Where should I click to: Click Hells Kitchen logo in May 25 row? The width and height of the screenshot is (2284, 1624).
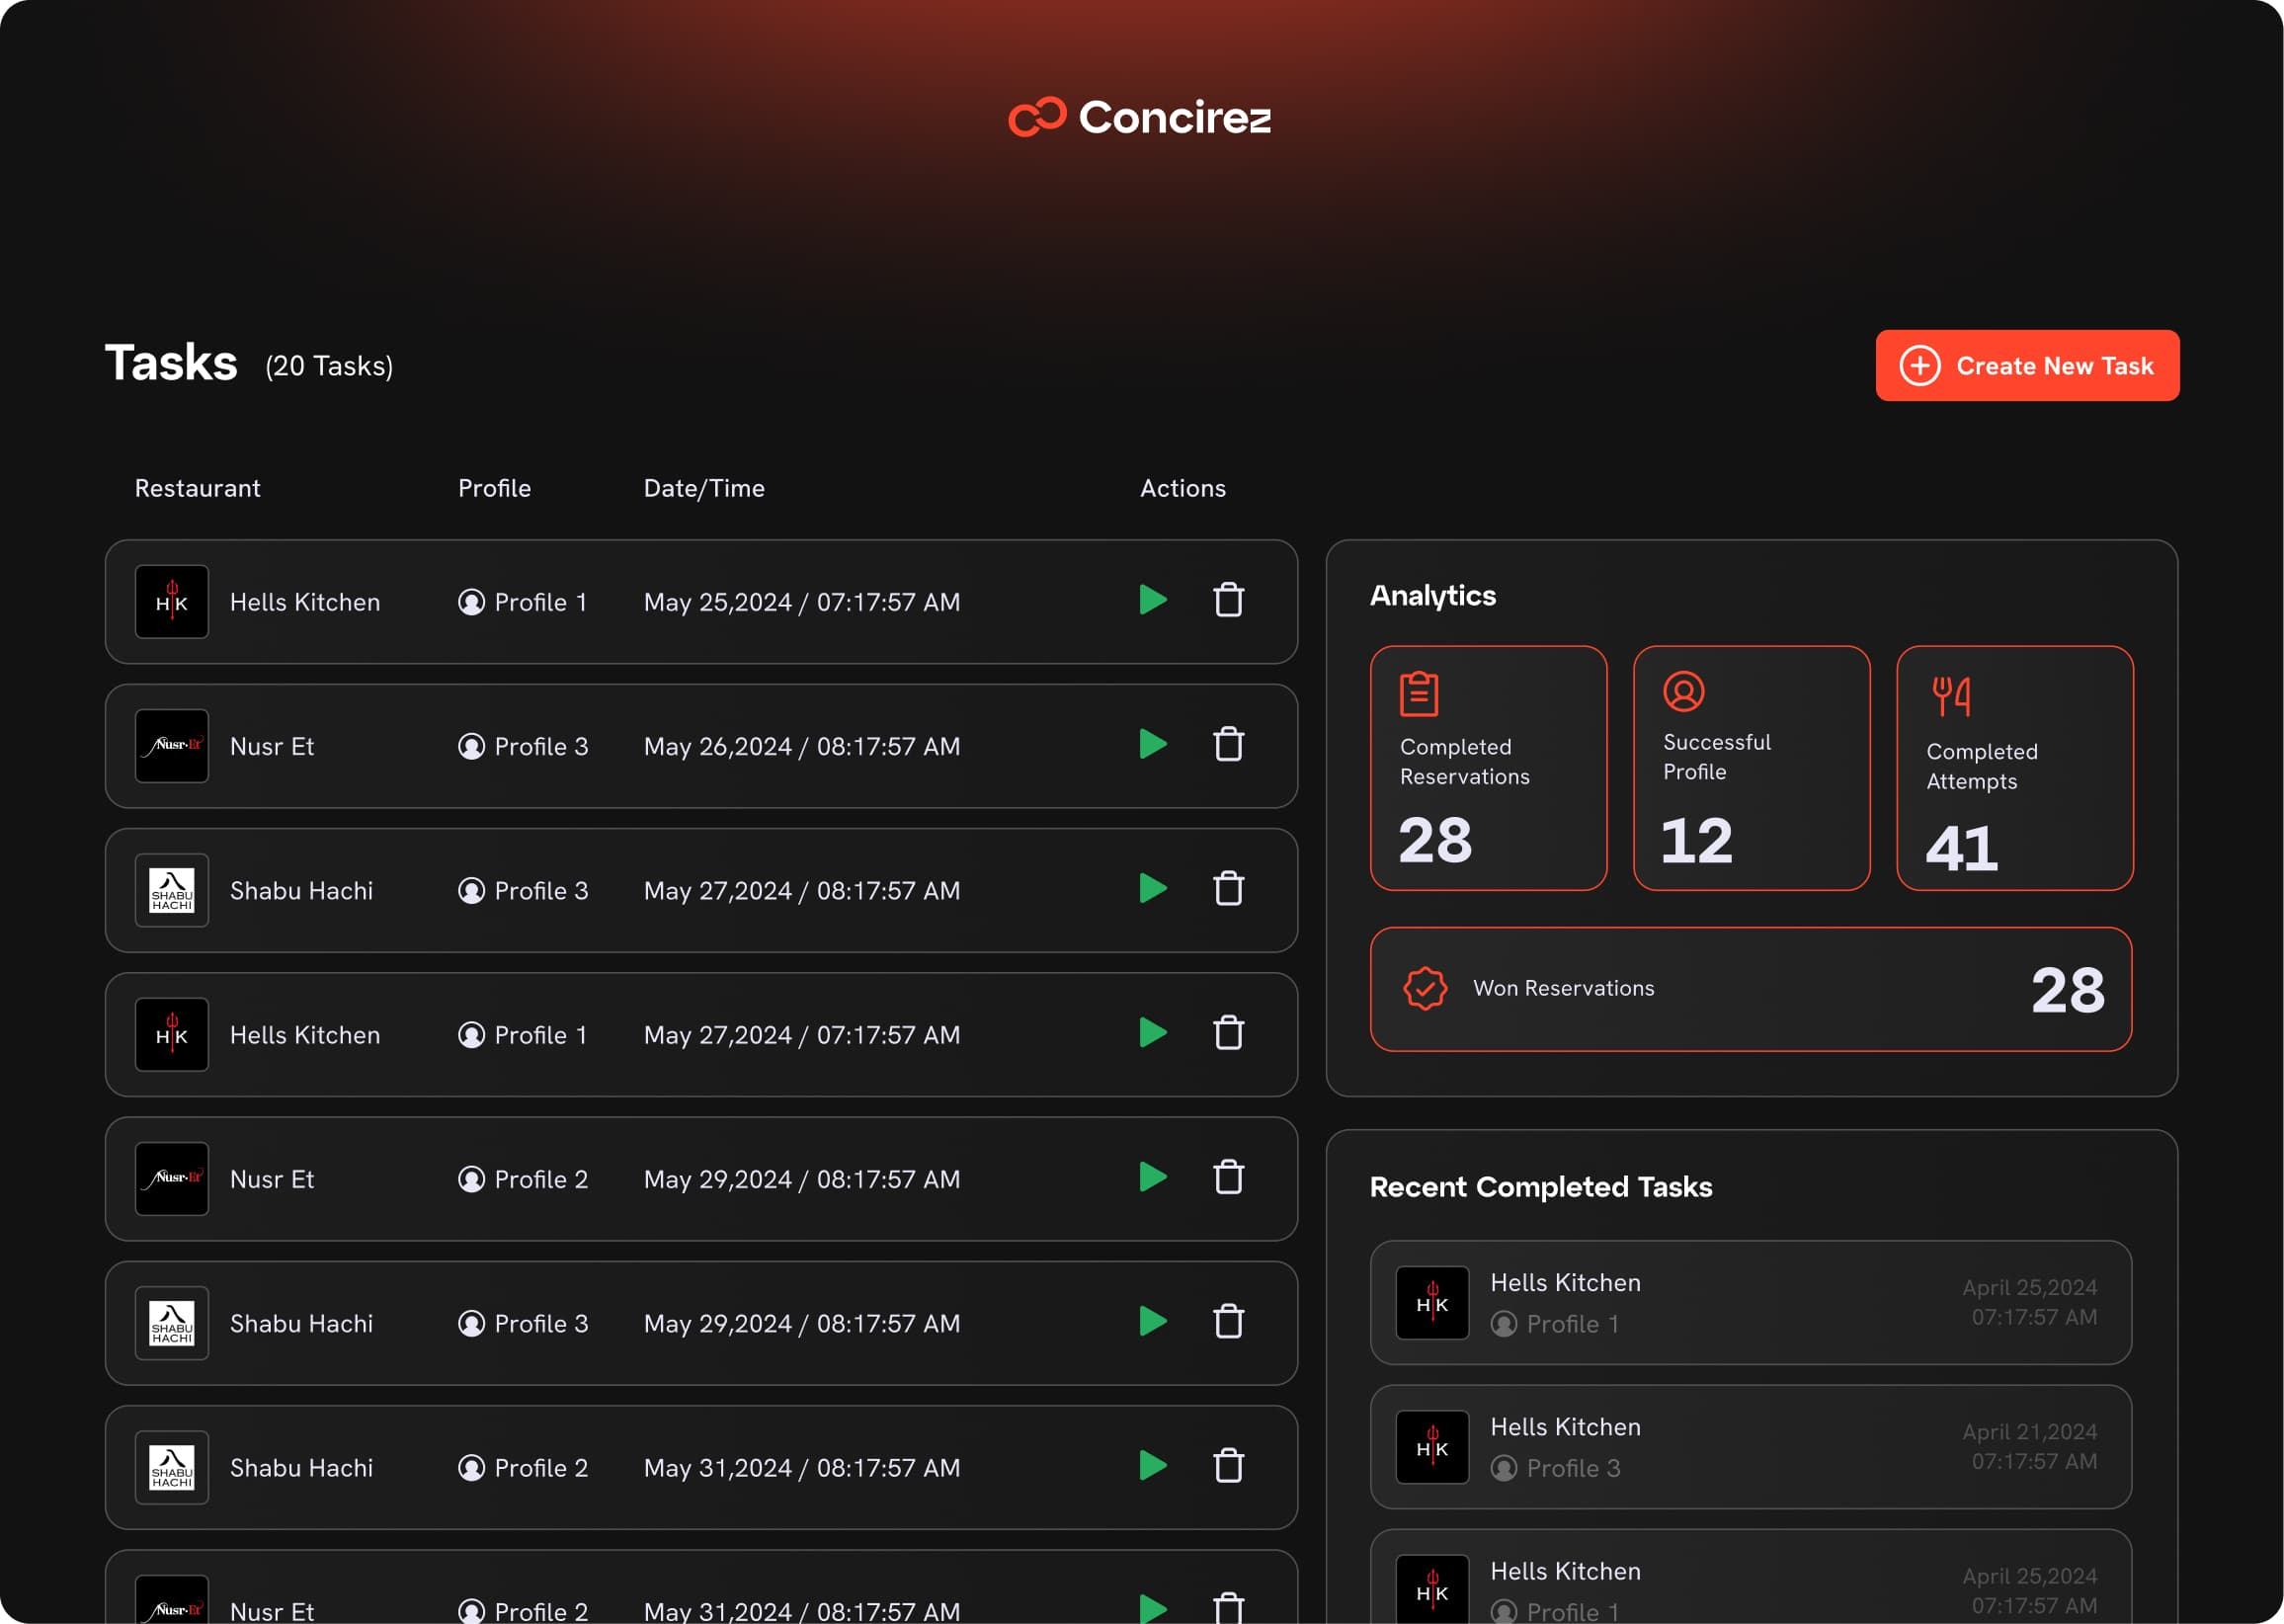pos(172,602)
